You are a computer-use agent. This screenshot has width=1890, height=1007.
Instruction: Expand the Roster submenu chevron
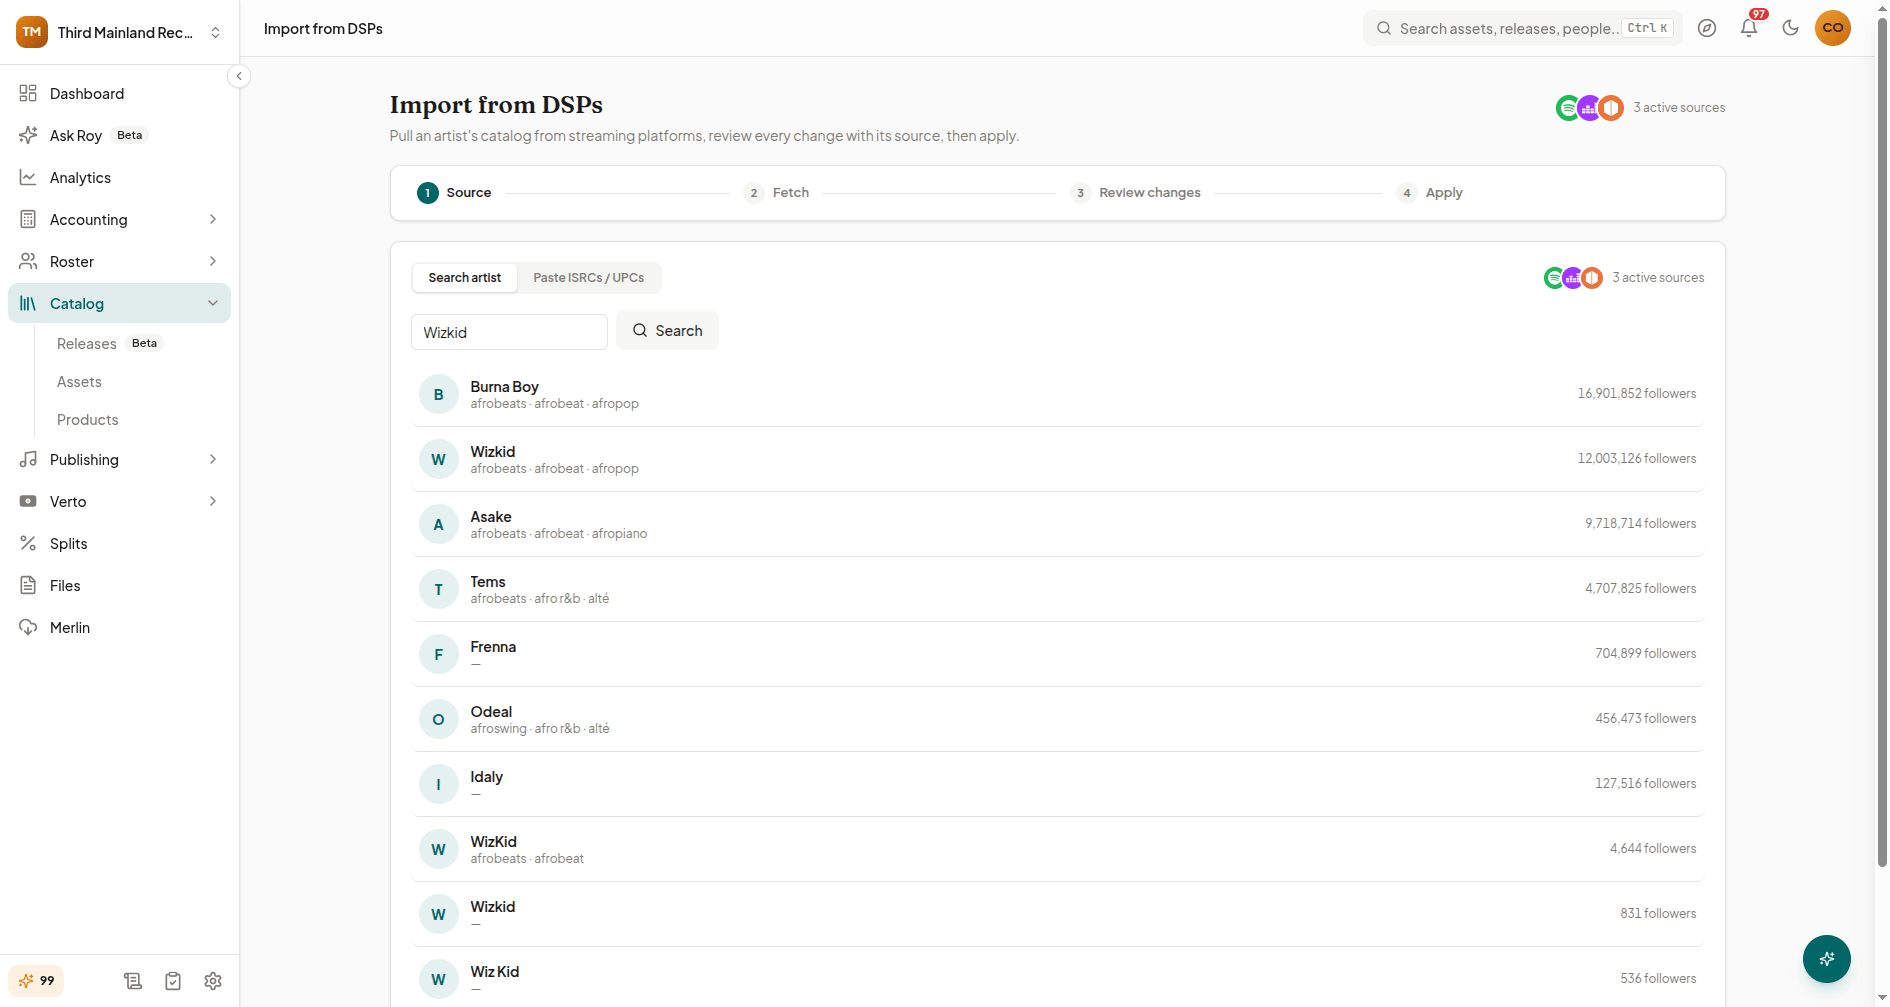tap(213, 261)
